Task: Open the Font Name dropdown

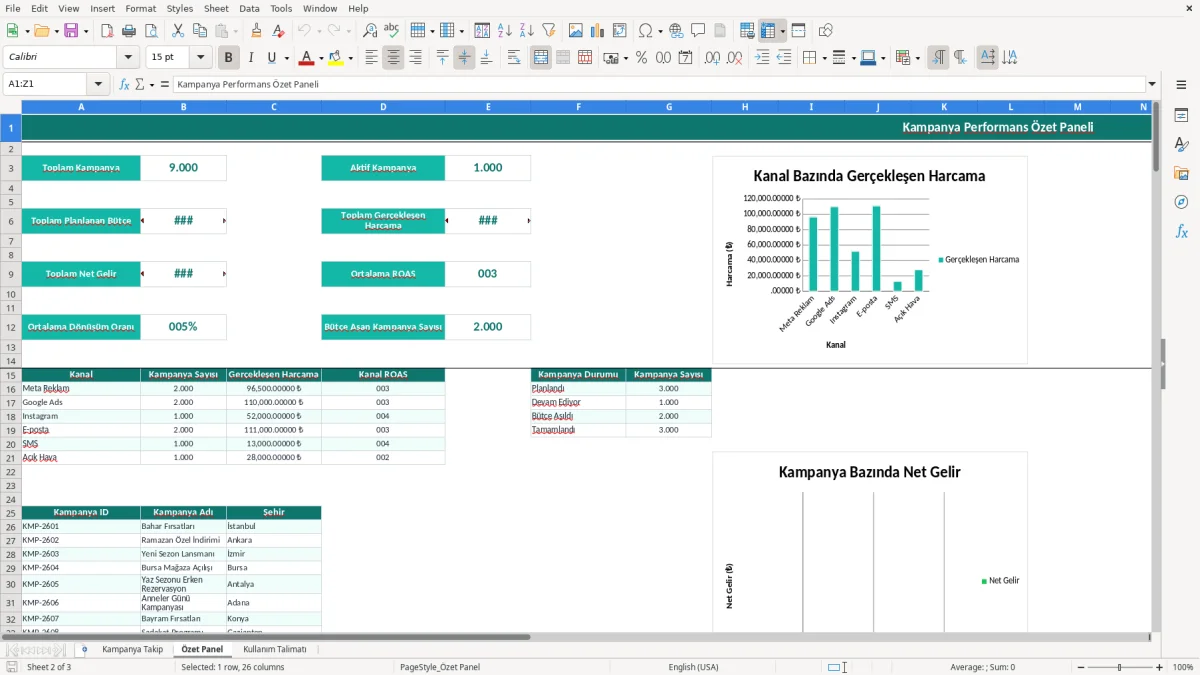Action: coord(128,58)
